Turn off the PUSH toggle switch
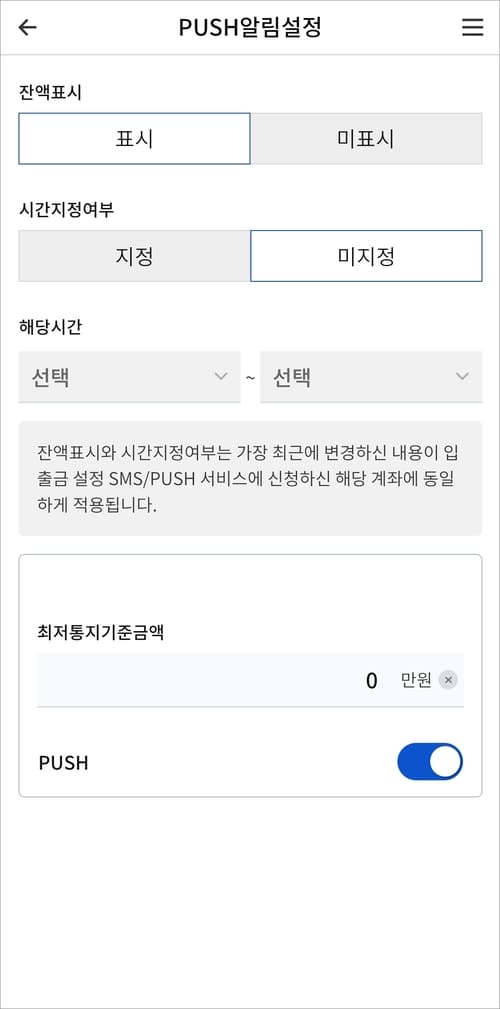Image resolution: width=500 pixels, height=1009 pixels. pos(430,762)
